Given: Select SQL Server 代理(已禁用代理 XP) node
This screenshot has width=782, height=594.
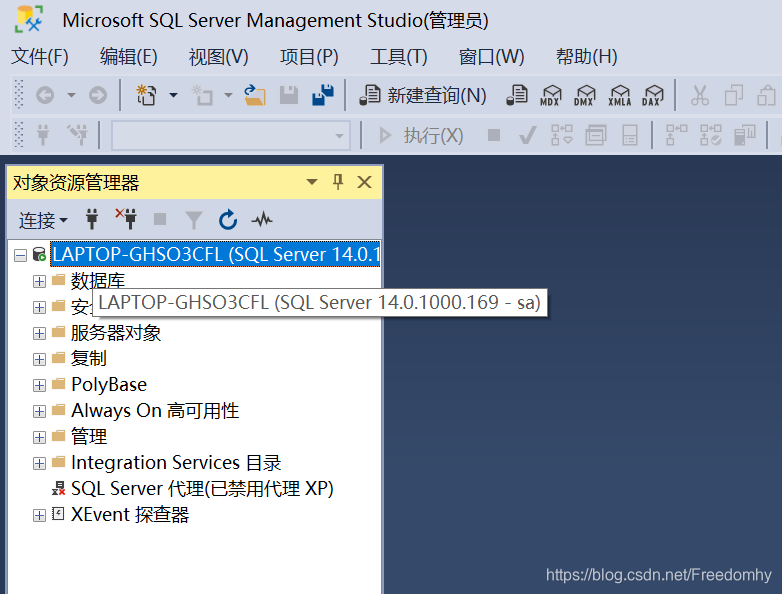Looking at the screenshot, I should (202, 489).
